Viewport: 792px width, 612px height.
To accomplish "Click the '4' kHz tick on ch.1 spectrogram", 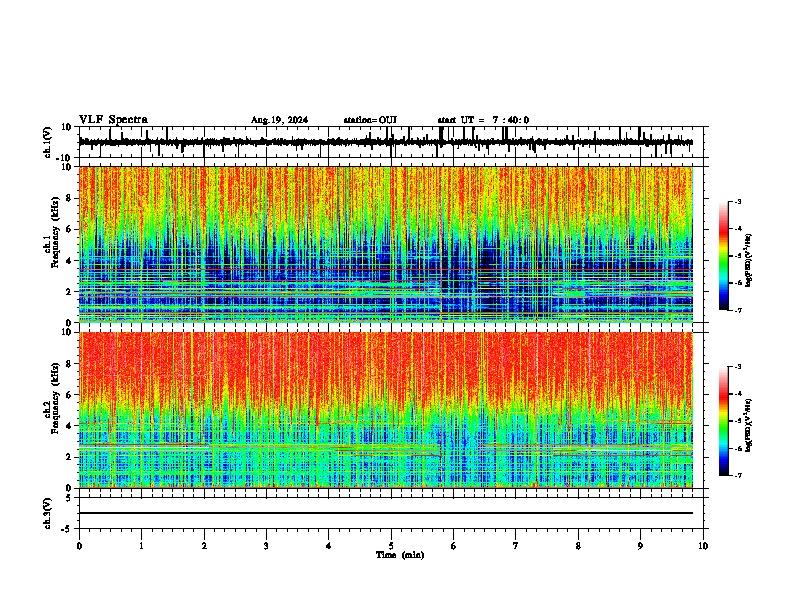I will [x=70, y=261].
